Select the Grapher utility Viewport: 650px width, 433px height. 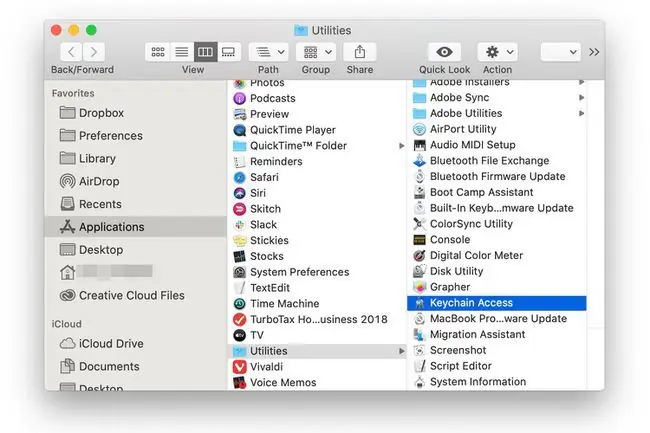point(497,287)
